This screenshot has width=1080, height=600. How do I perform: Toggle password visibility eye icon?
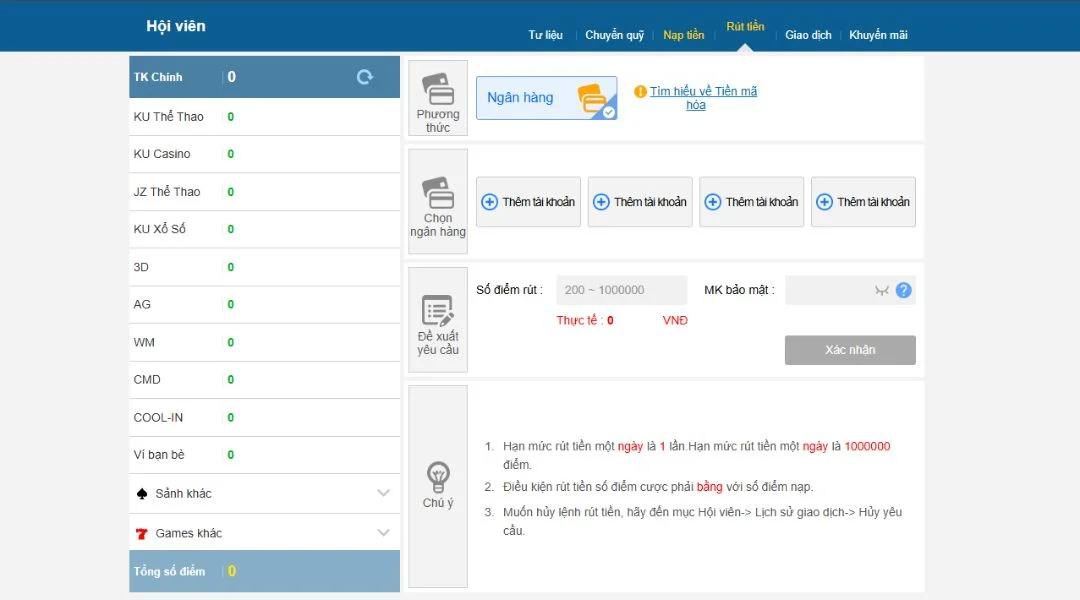click(882, 290)
